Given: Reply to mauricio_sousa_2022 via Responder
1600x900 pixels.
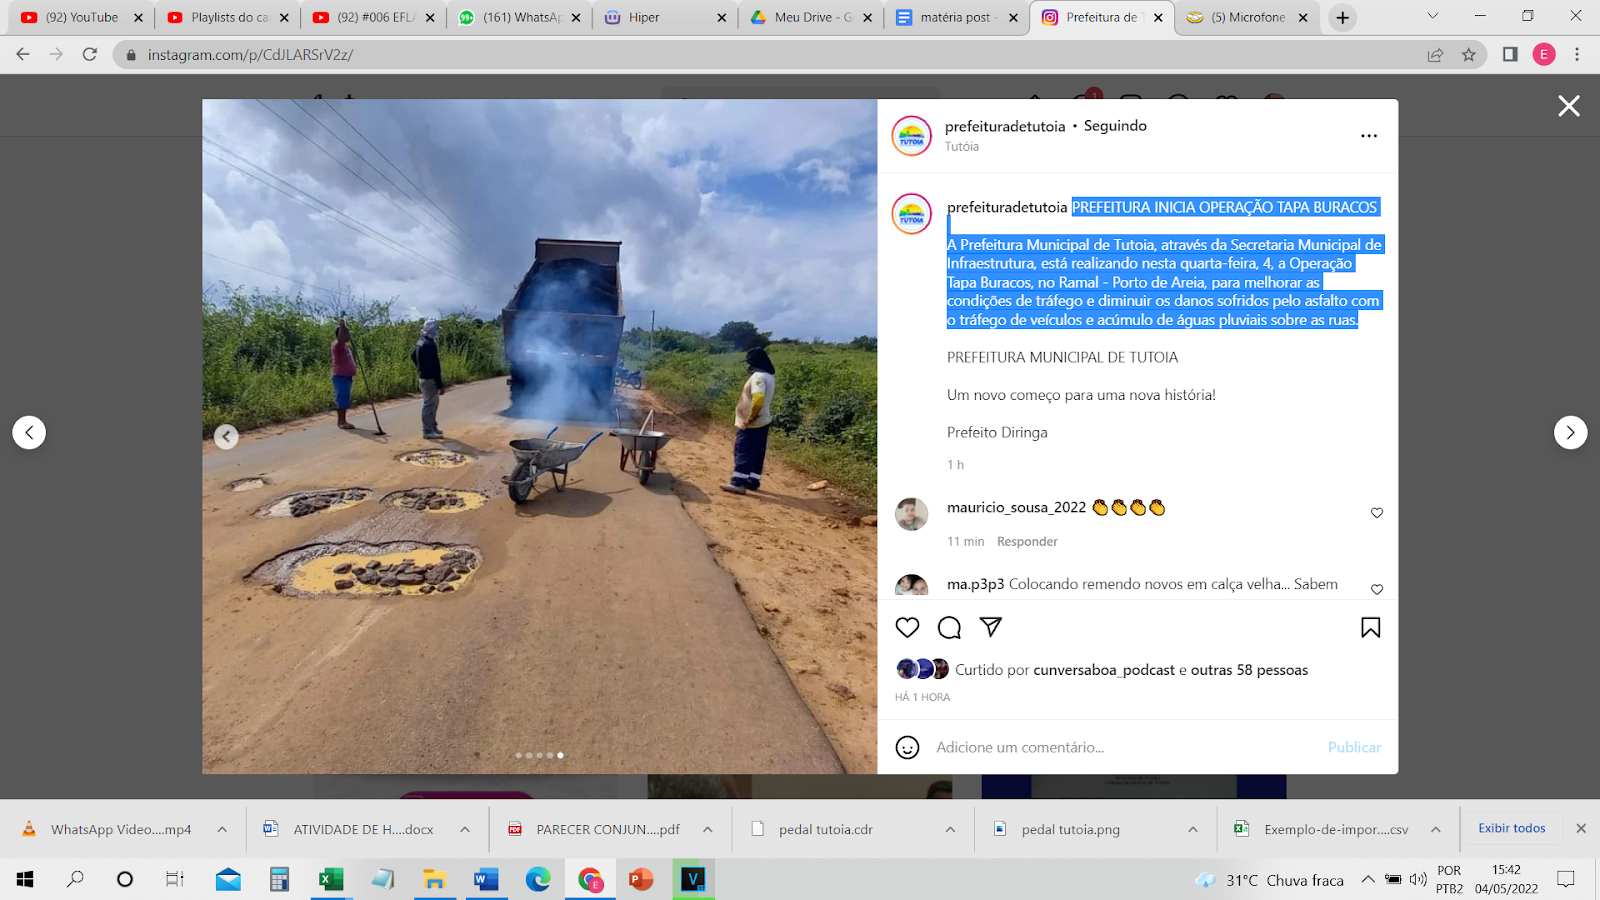Looking at the screenshot, I should (x=1027, y=541).
